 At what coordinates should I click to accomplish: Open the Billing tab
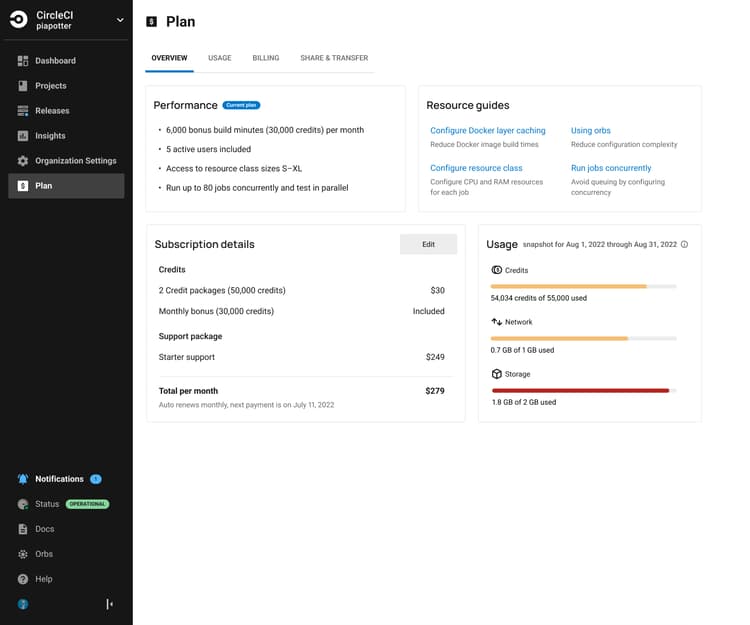click(265, 58)
